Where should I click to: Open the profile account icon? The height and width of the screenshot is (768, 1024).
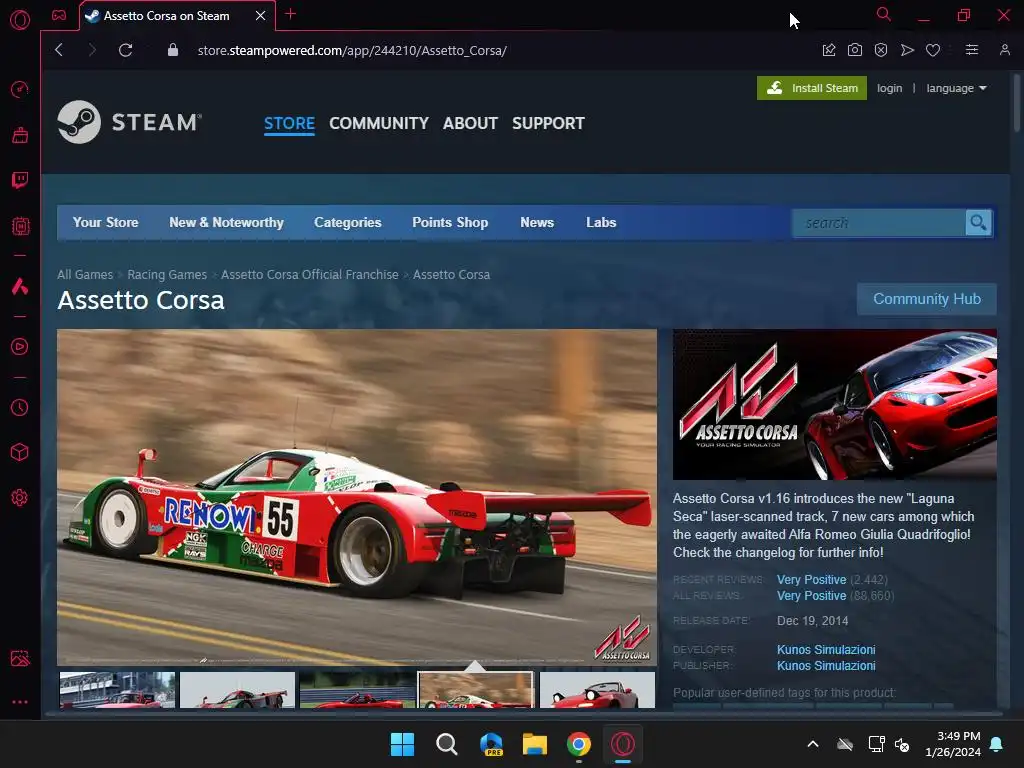(1004, 50)
